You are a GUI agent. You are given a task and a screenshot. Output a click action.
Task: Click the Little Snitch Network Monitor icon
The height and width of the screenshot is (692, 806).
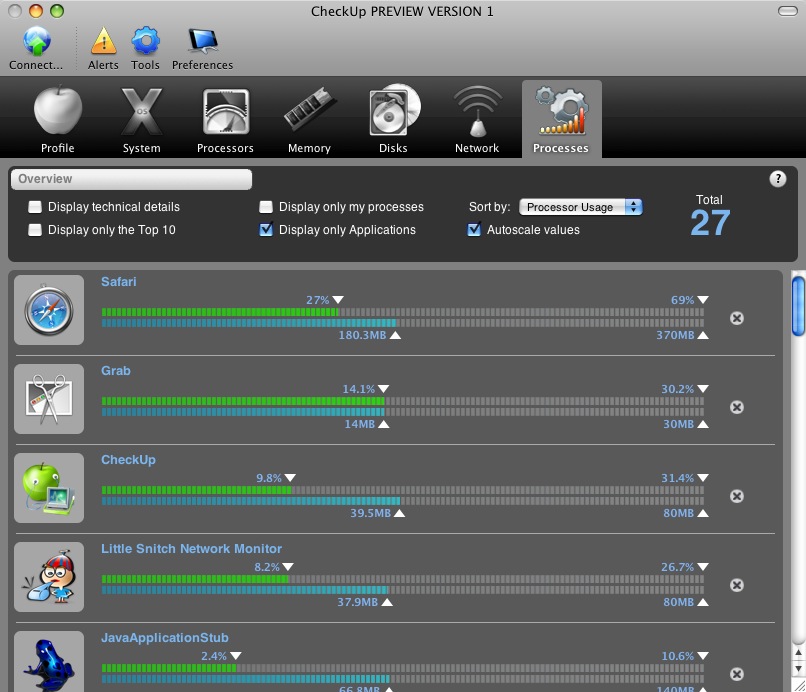49,577
